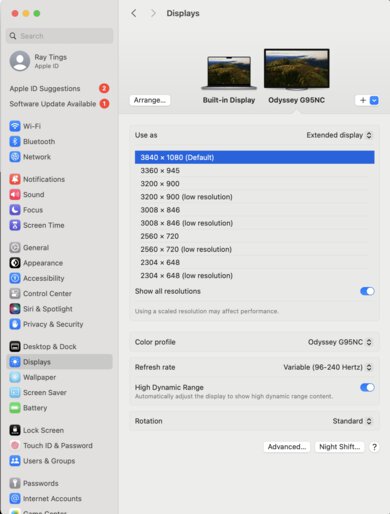This screenshot has height=514, width=390.
Task: Open Software Update Available item
Action: coord(60,104)
